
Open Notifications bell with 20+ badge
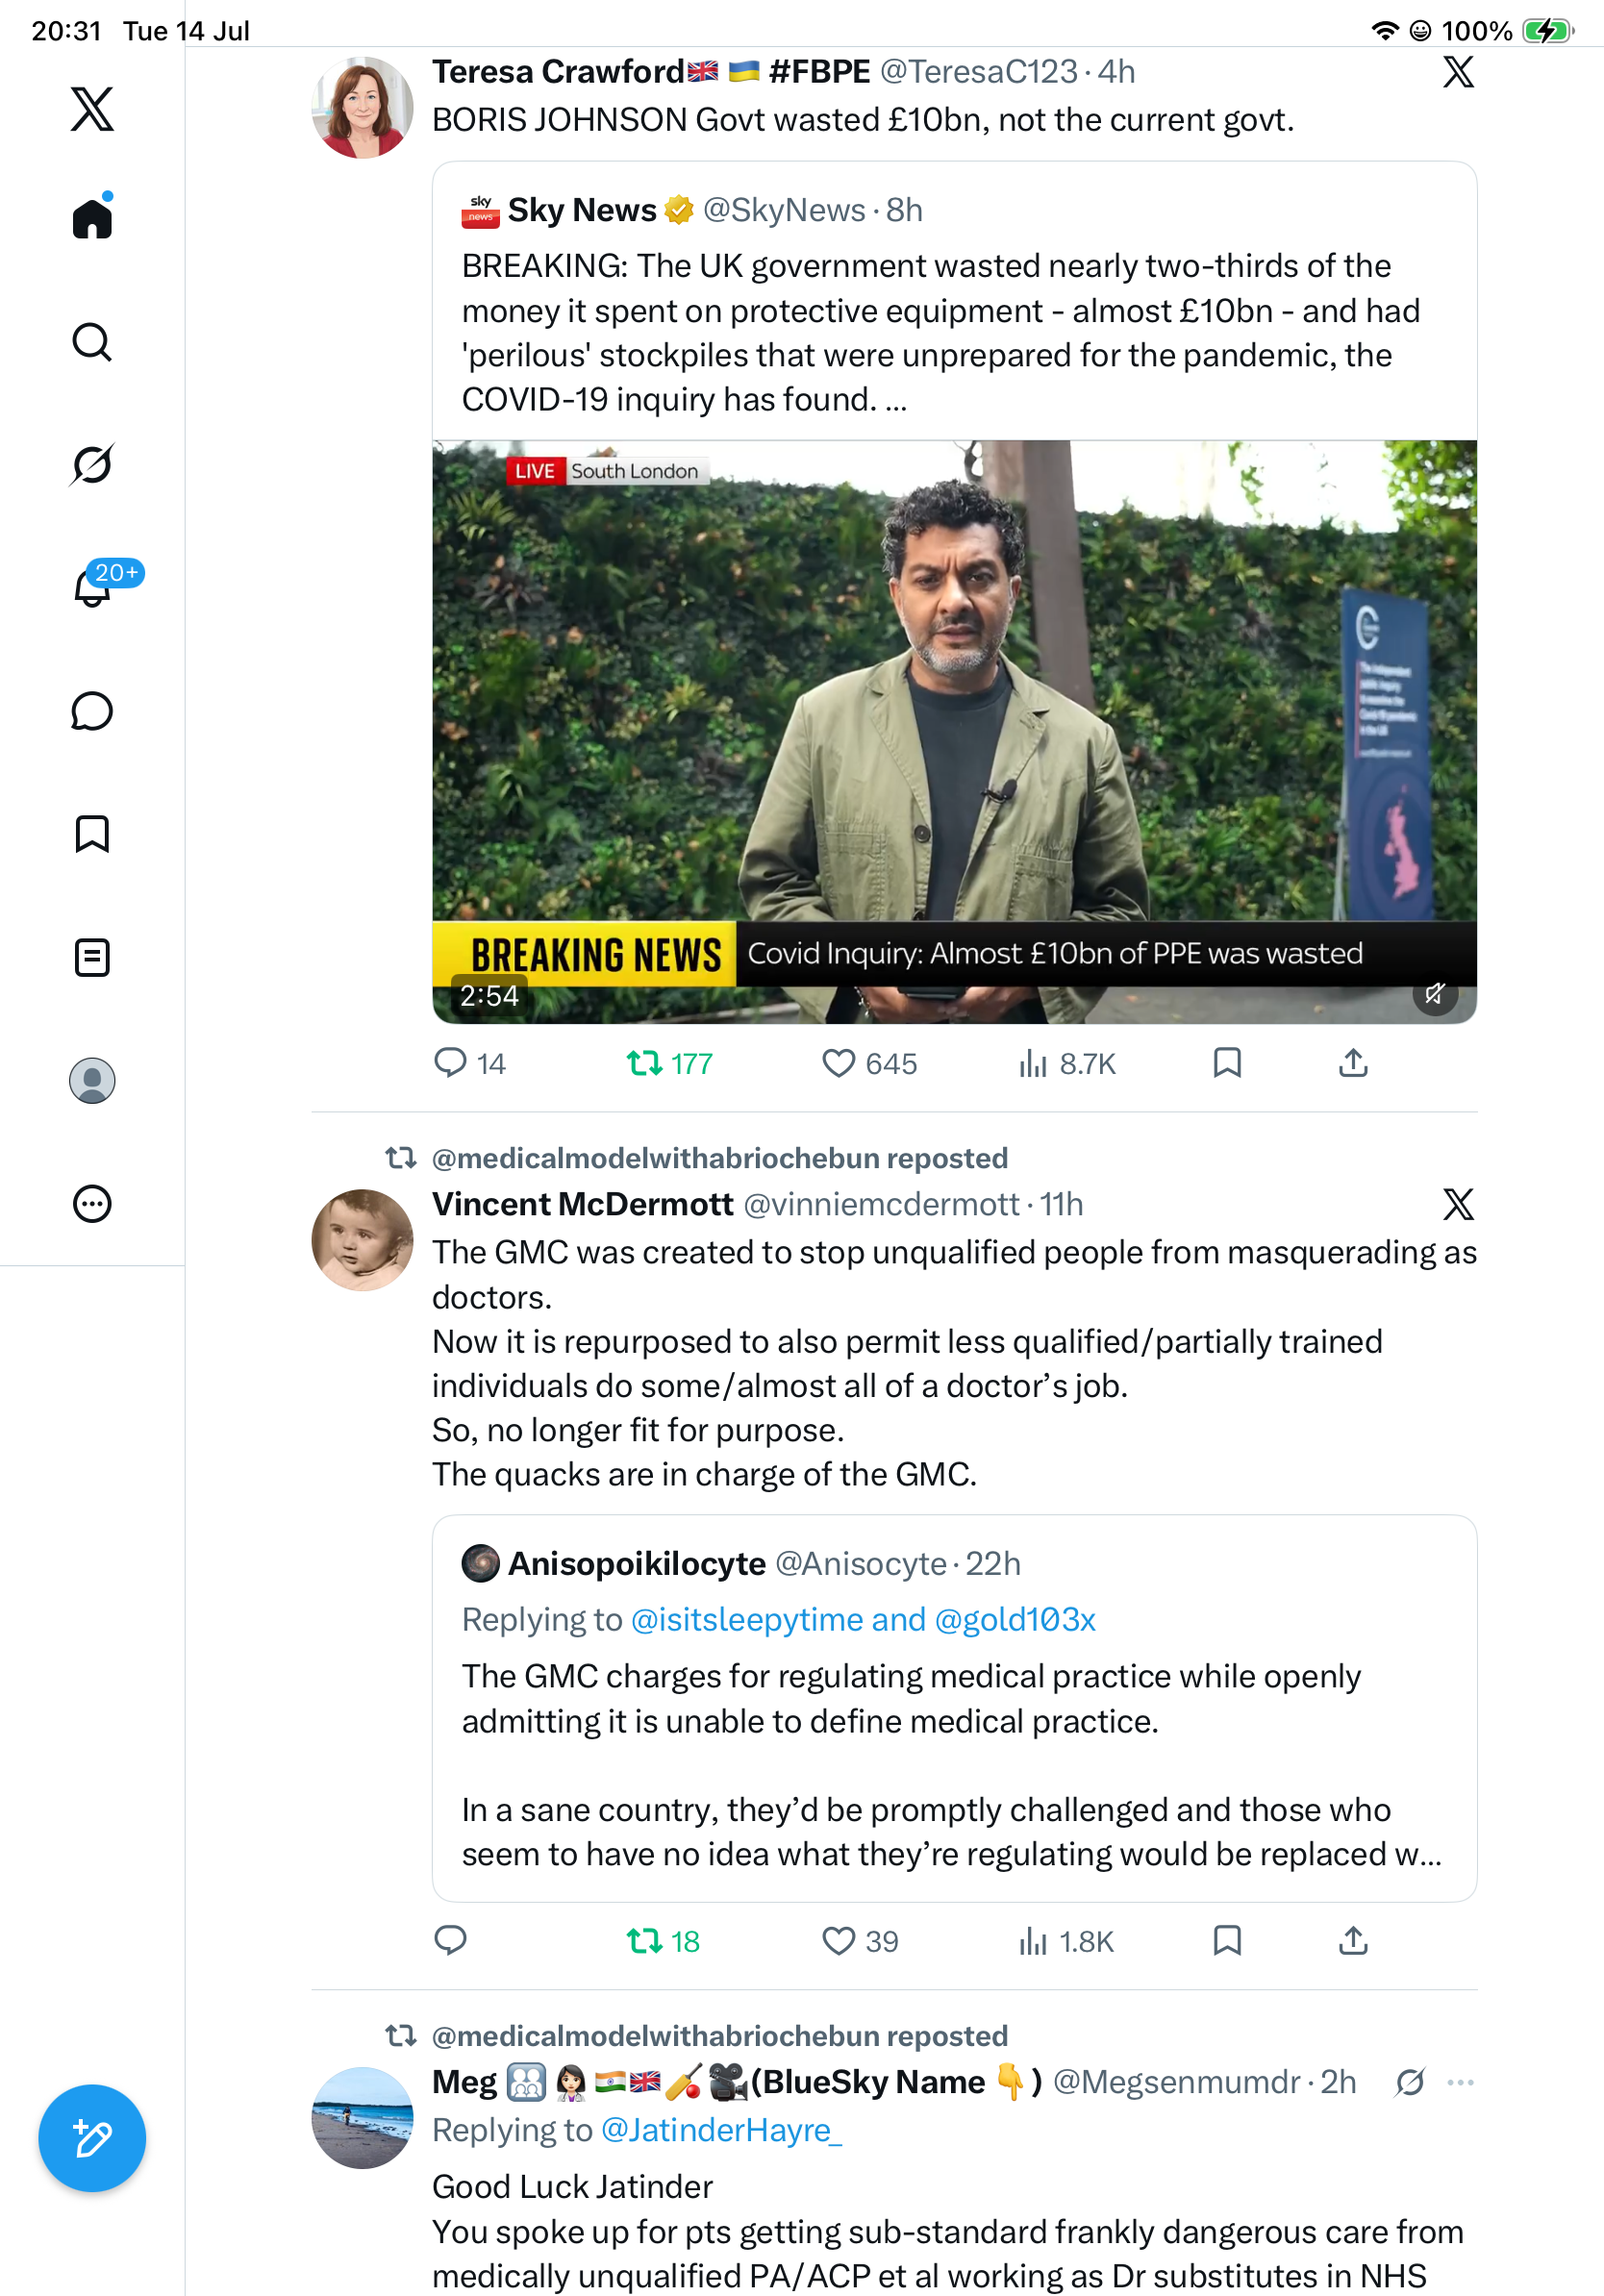point(92,586)
